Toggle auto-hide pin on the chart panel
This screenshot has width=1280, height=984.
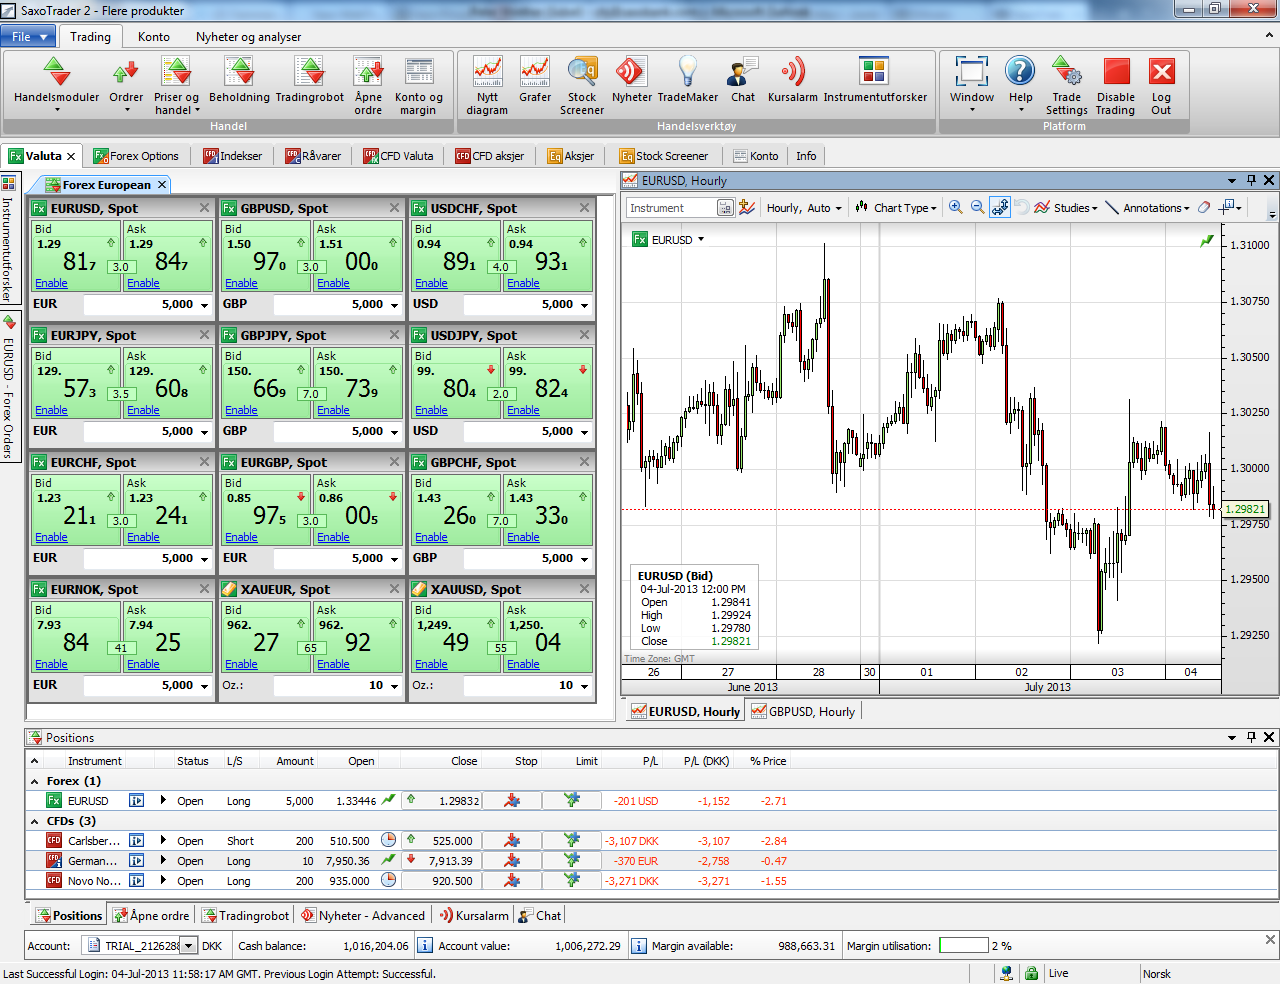click(1251, 180)
